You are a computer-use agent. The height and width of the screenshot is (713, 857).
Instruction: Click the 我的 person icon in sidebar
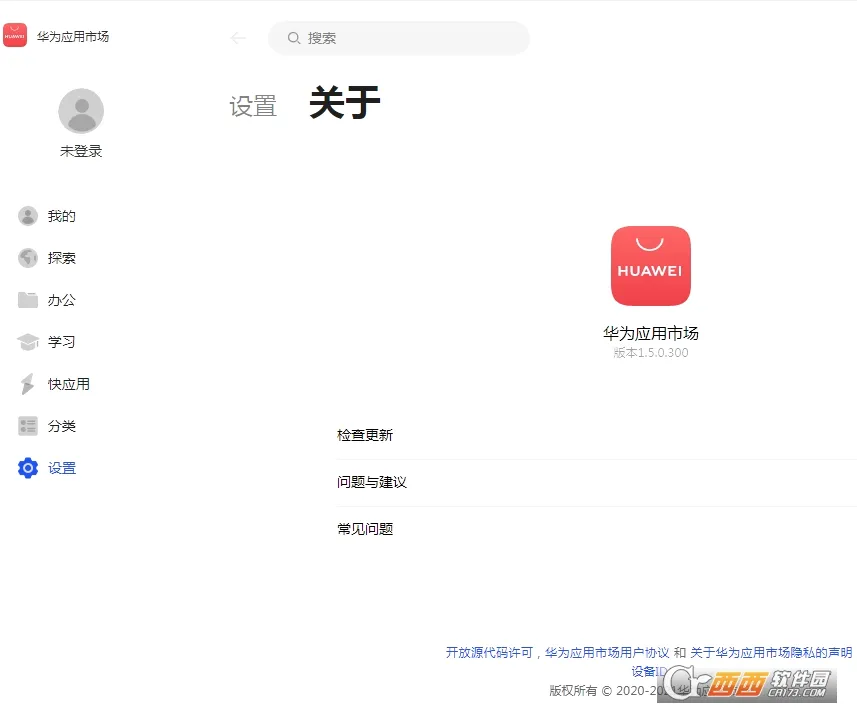[x=28, y=216]
